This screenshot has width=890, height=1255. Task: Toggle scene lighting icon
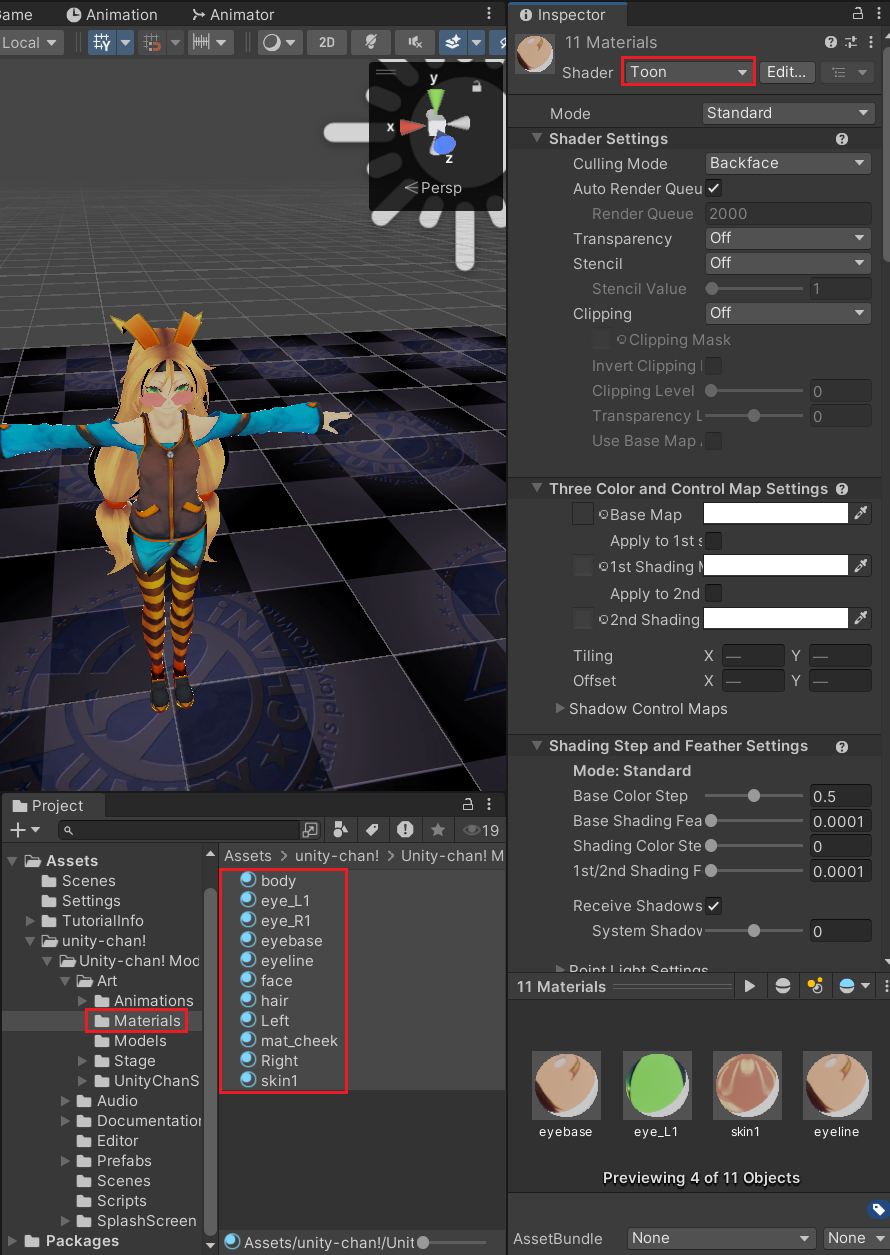click(x=371, y=43)
